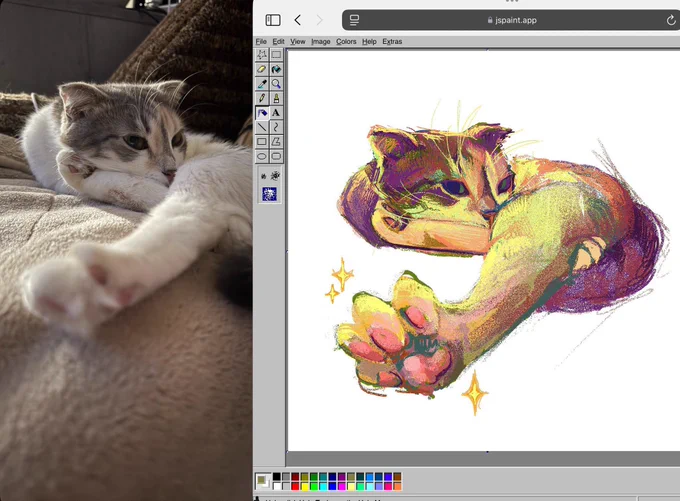Select the Eraser tool
This screenshot has width=680, height=501.
262,69
